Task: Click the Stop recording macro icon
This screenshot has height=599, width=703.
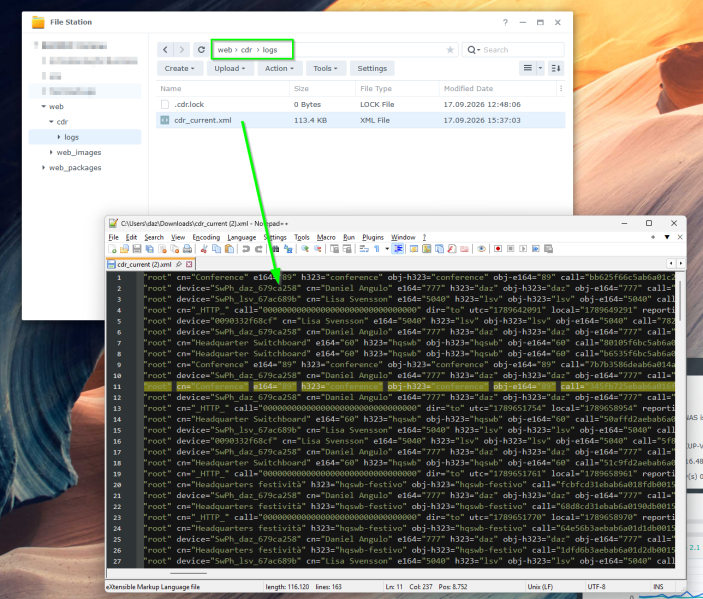Action: tap(511, 249)
